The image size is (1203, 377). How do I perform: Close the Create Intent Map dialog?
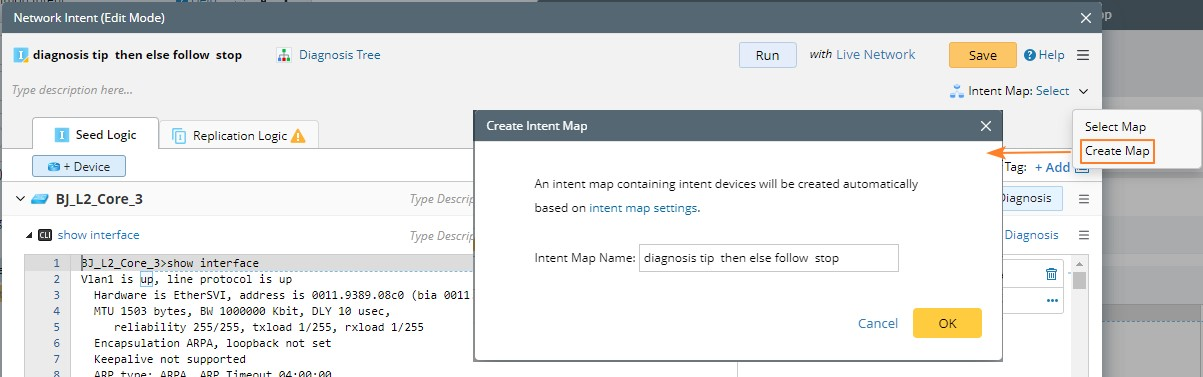tap(986, 126)
